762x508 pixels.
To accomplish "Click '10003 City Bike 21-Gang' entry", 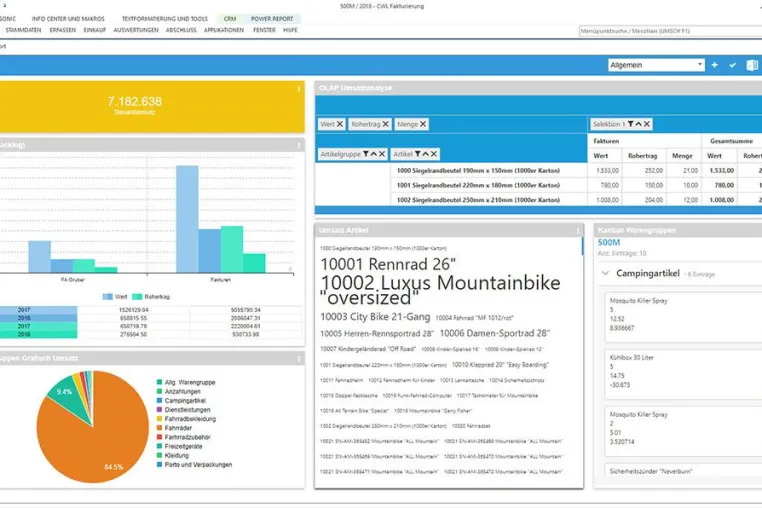I will point(375,317).
